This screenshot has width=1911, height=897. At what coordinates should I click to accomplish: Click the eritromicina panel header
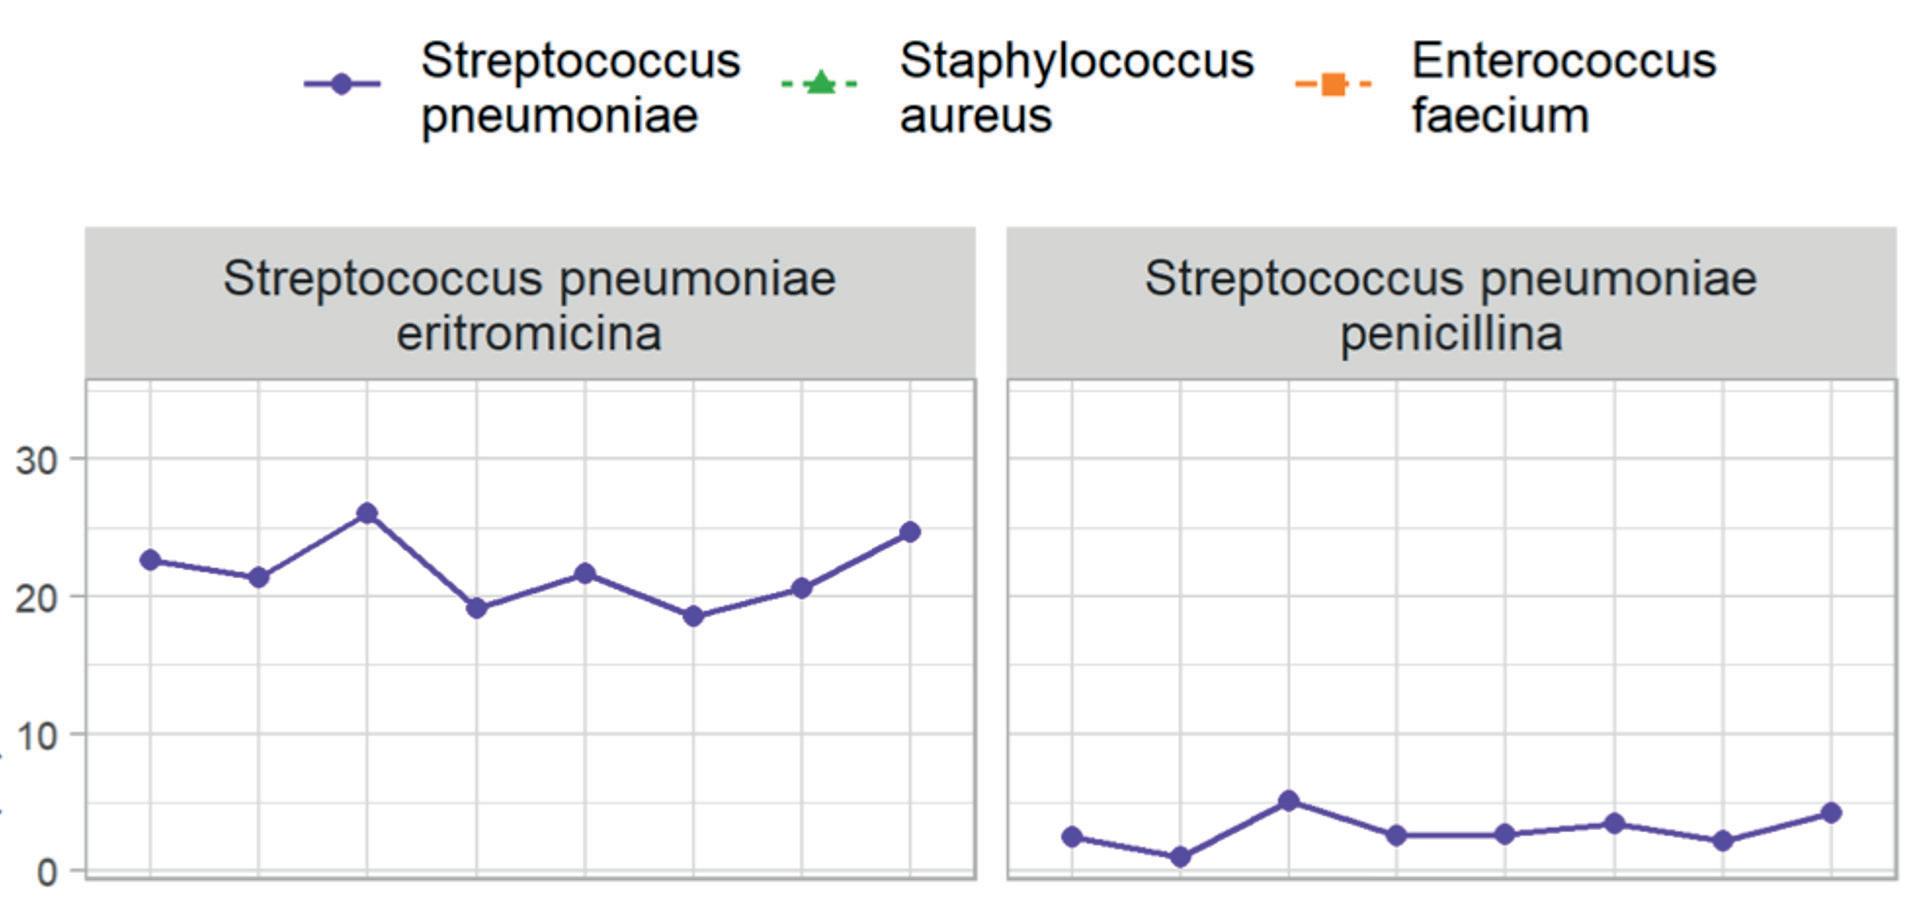click(x=530, y=304)
